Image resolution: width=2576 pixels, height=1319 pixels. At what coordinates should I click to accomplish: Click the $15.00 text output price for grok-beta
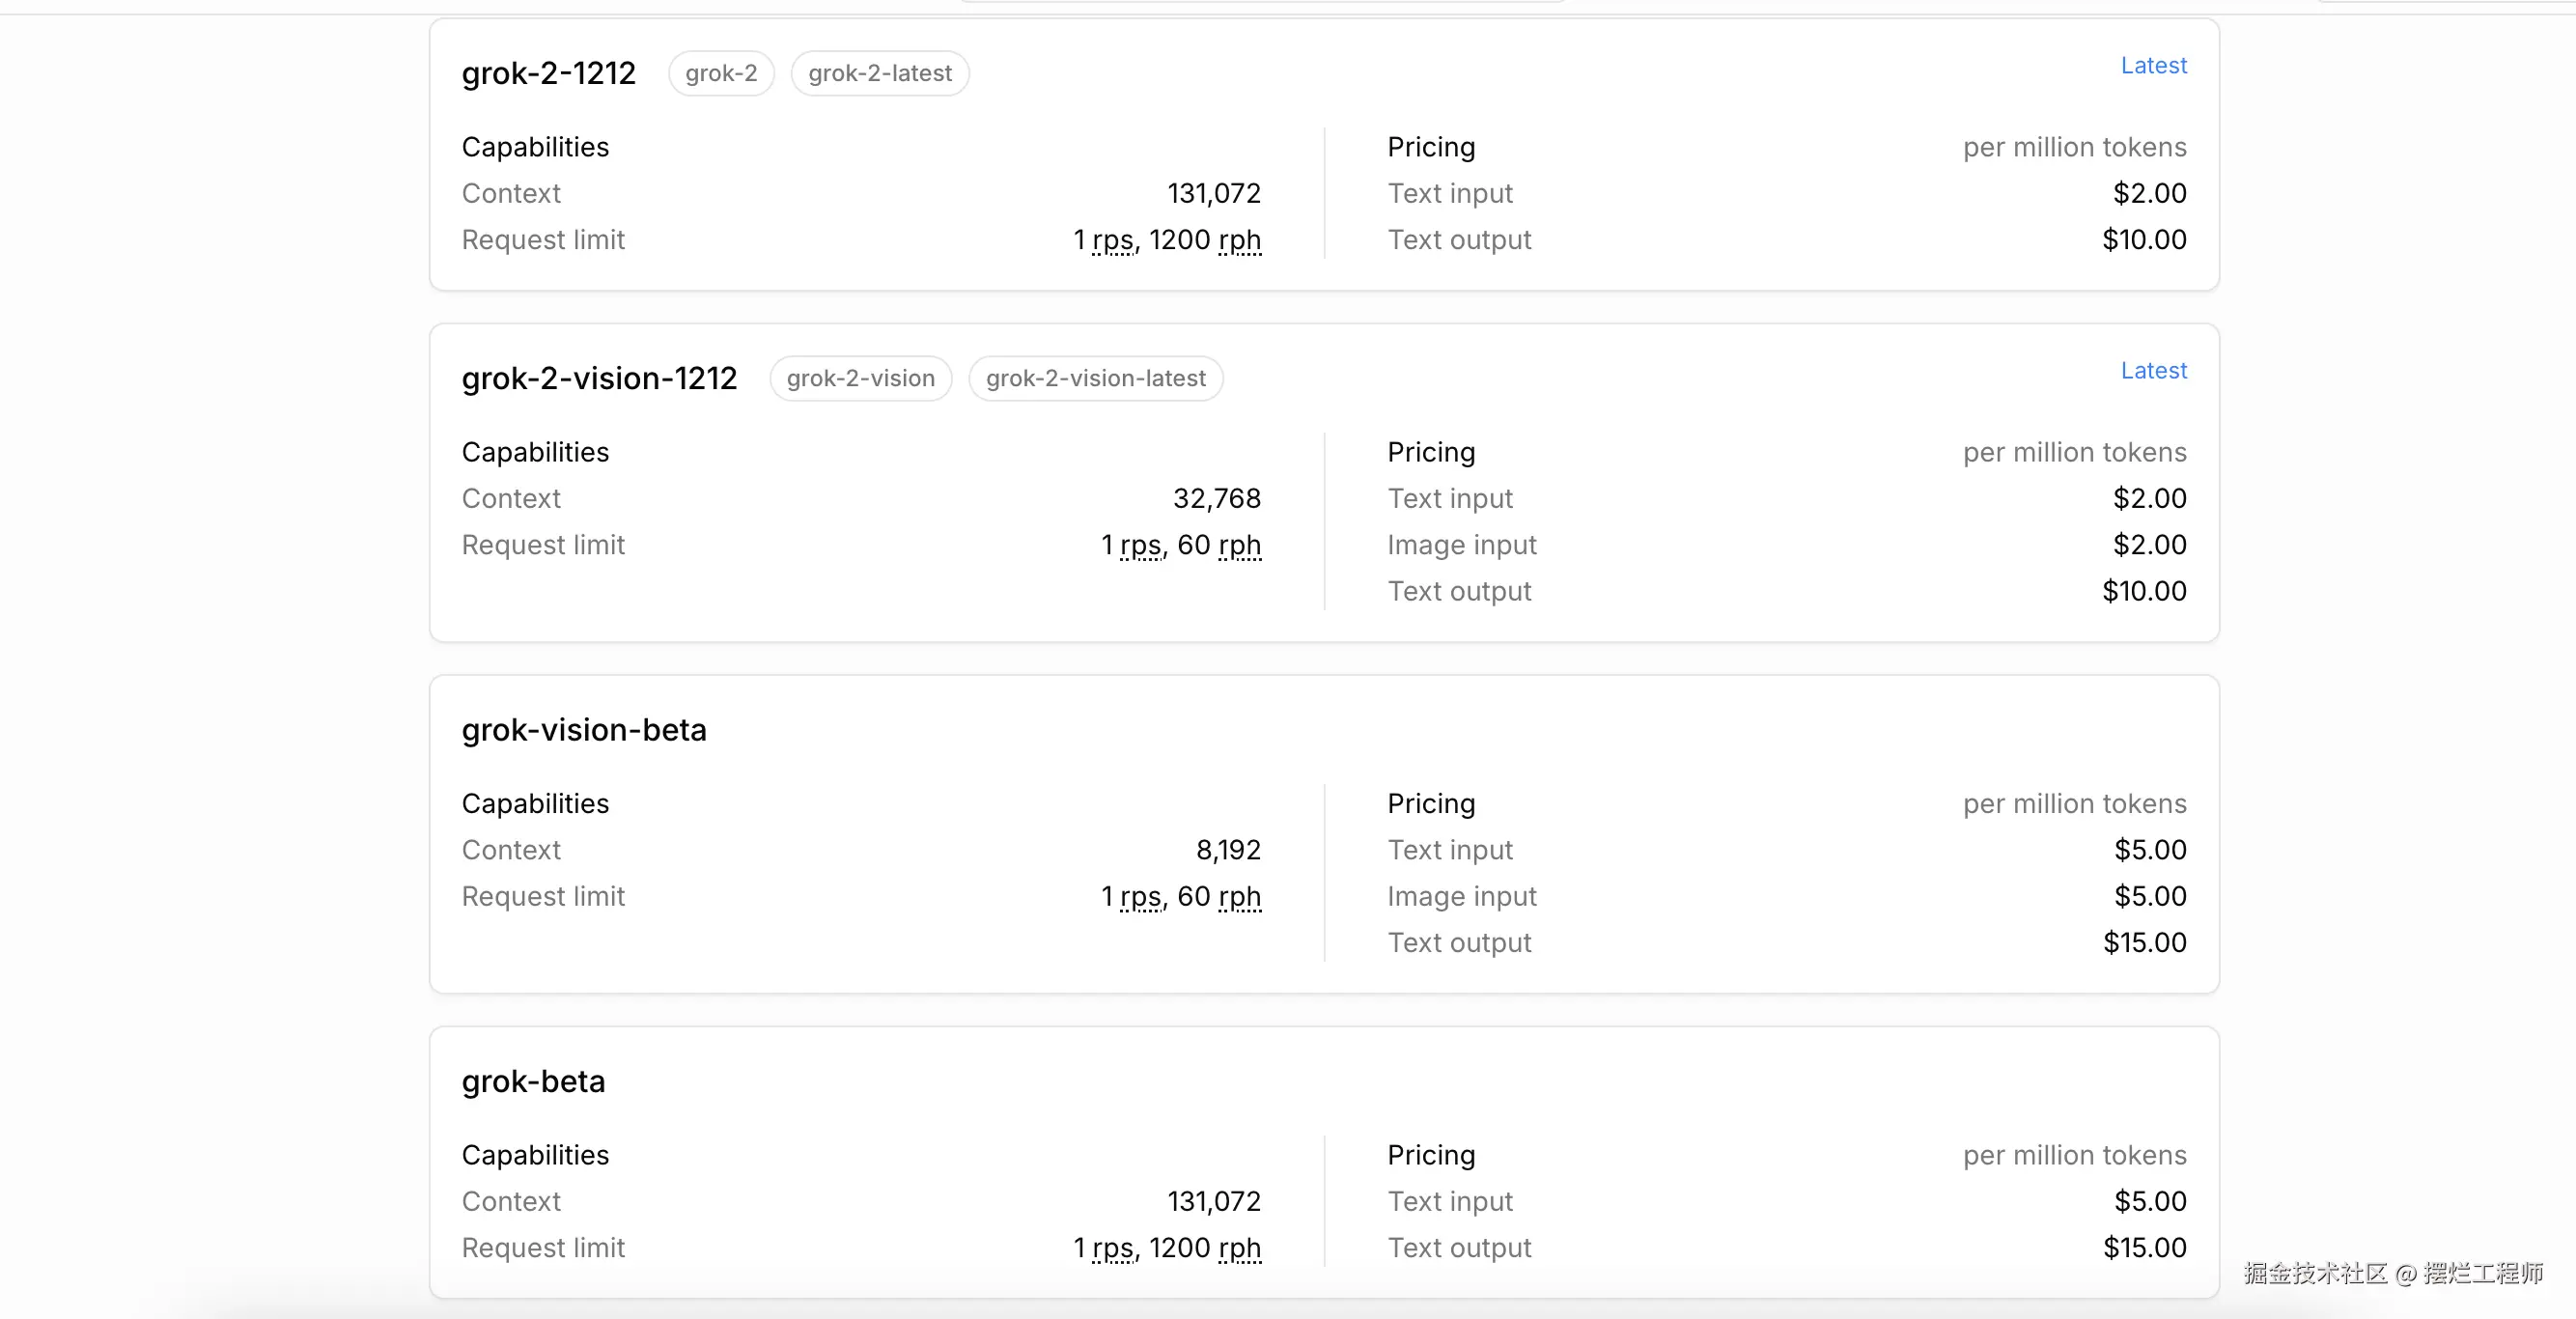click(x=2143, y=1249)
